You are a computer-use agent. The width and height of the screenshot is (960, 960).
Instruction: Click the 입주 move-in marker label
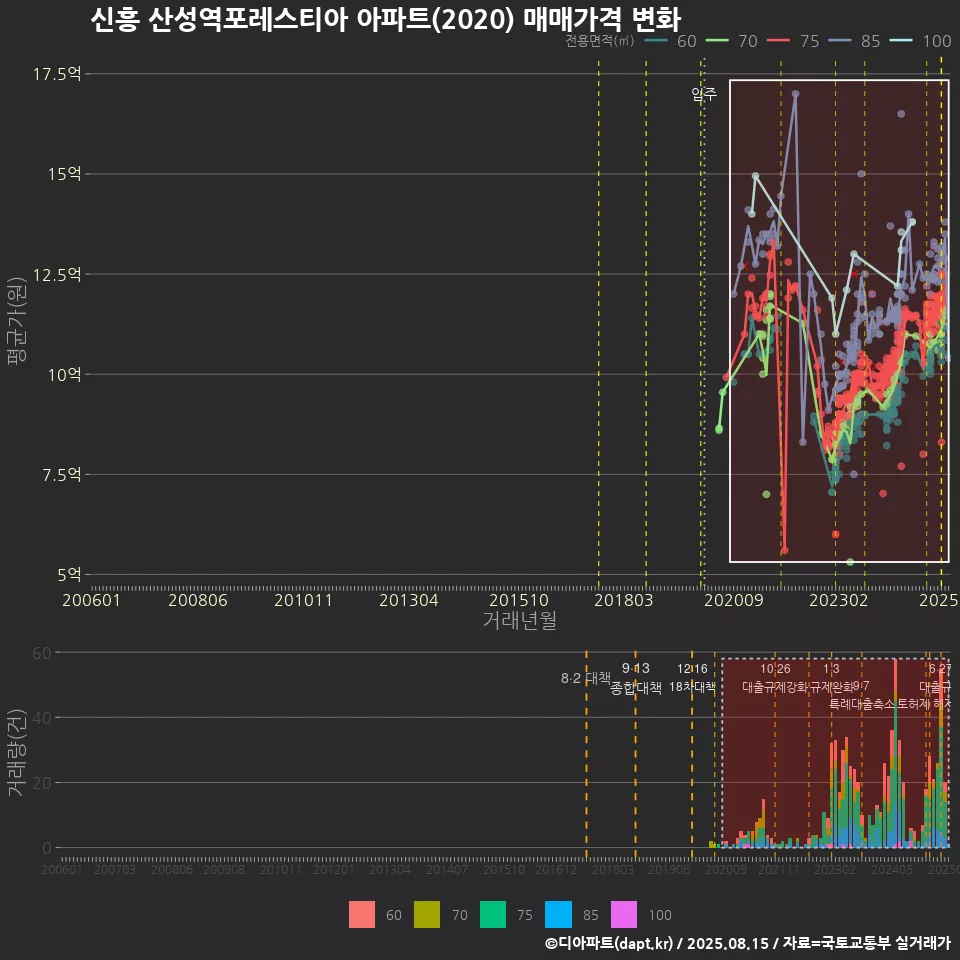click(x=704, y=94)
